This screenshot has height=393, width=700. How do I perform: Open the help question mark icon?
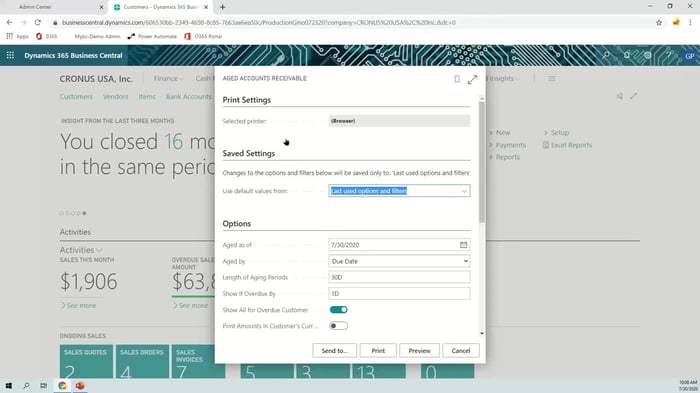click(x=668, y=55)
